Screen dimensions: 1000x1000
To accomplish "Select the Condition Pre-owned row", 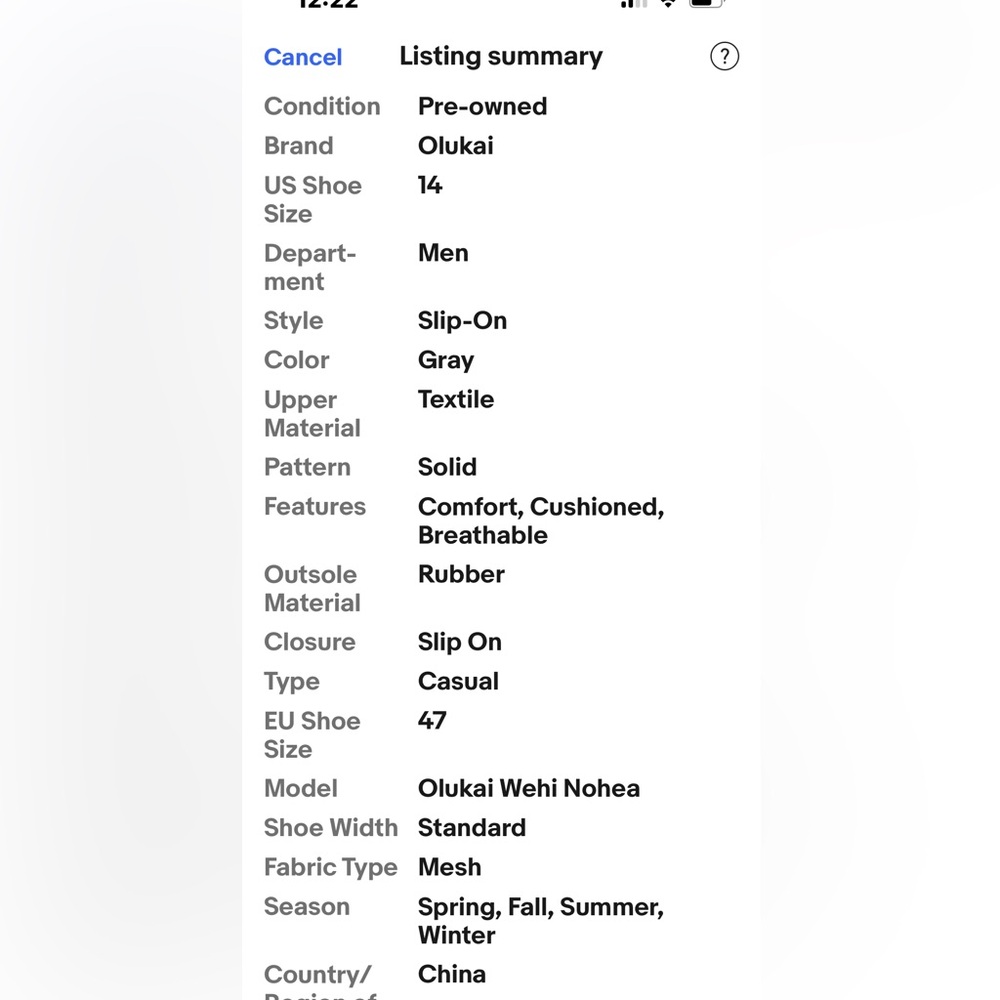I will click(x=501, y=107).
